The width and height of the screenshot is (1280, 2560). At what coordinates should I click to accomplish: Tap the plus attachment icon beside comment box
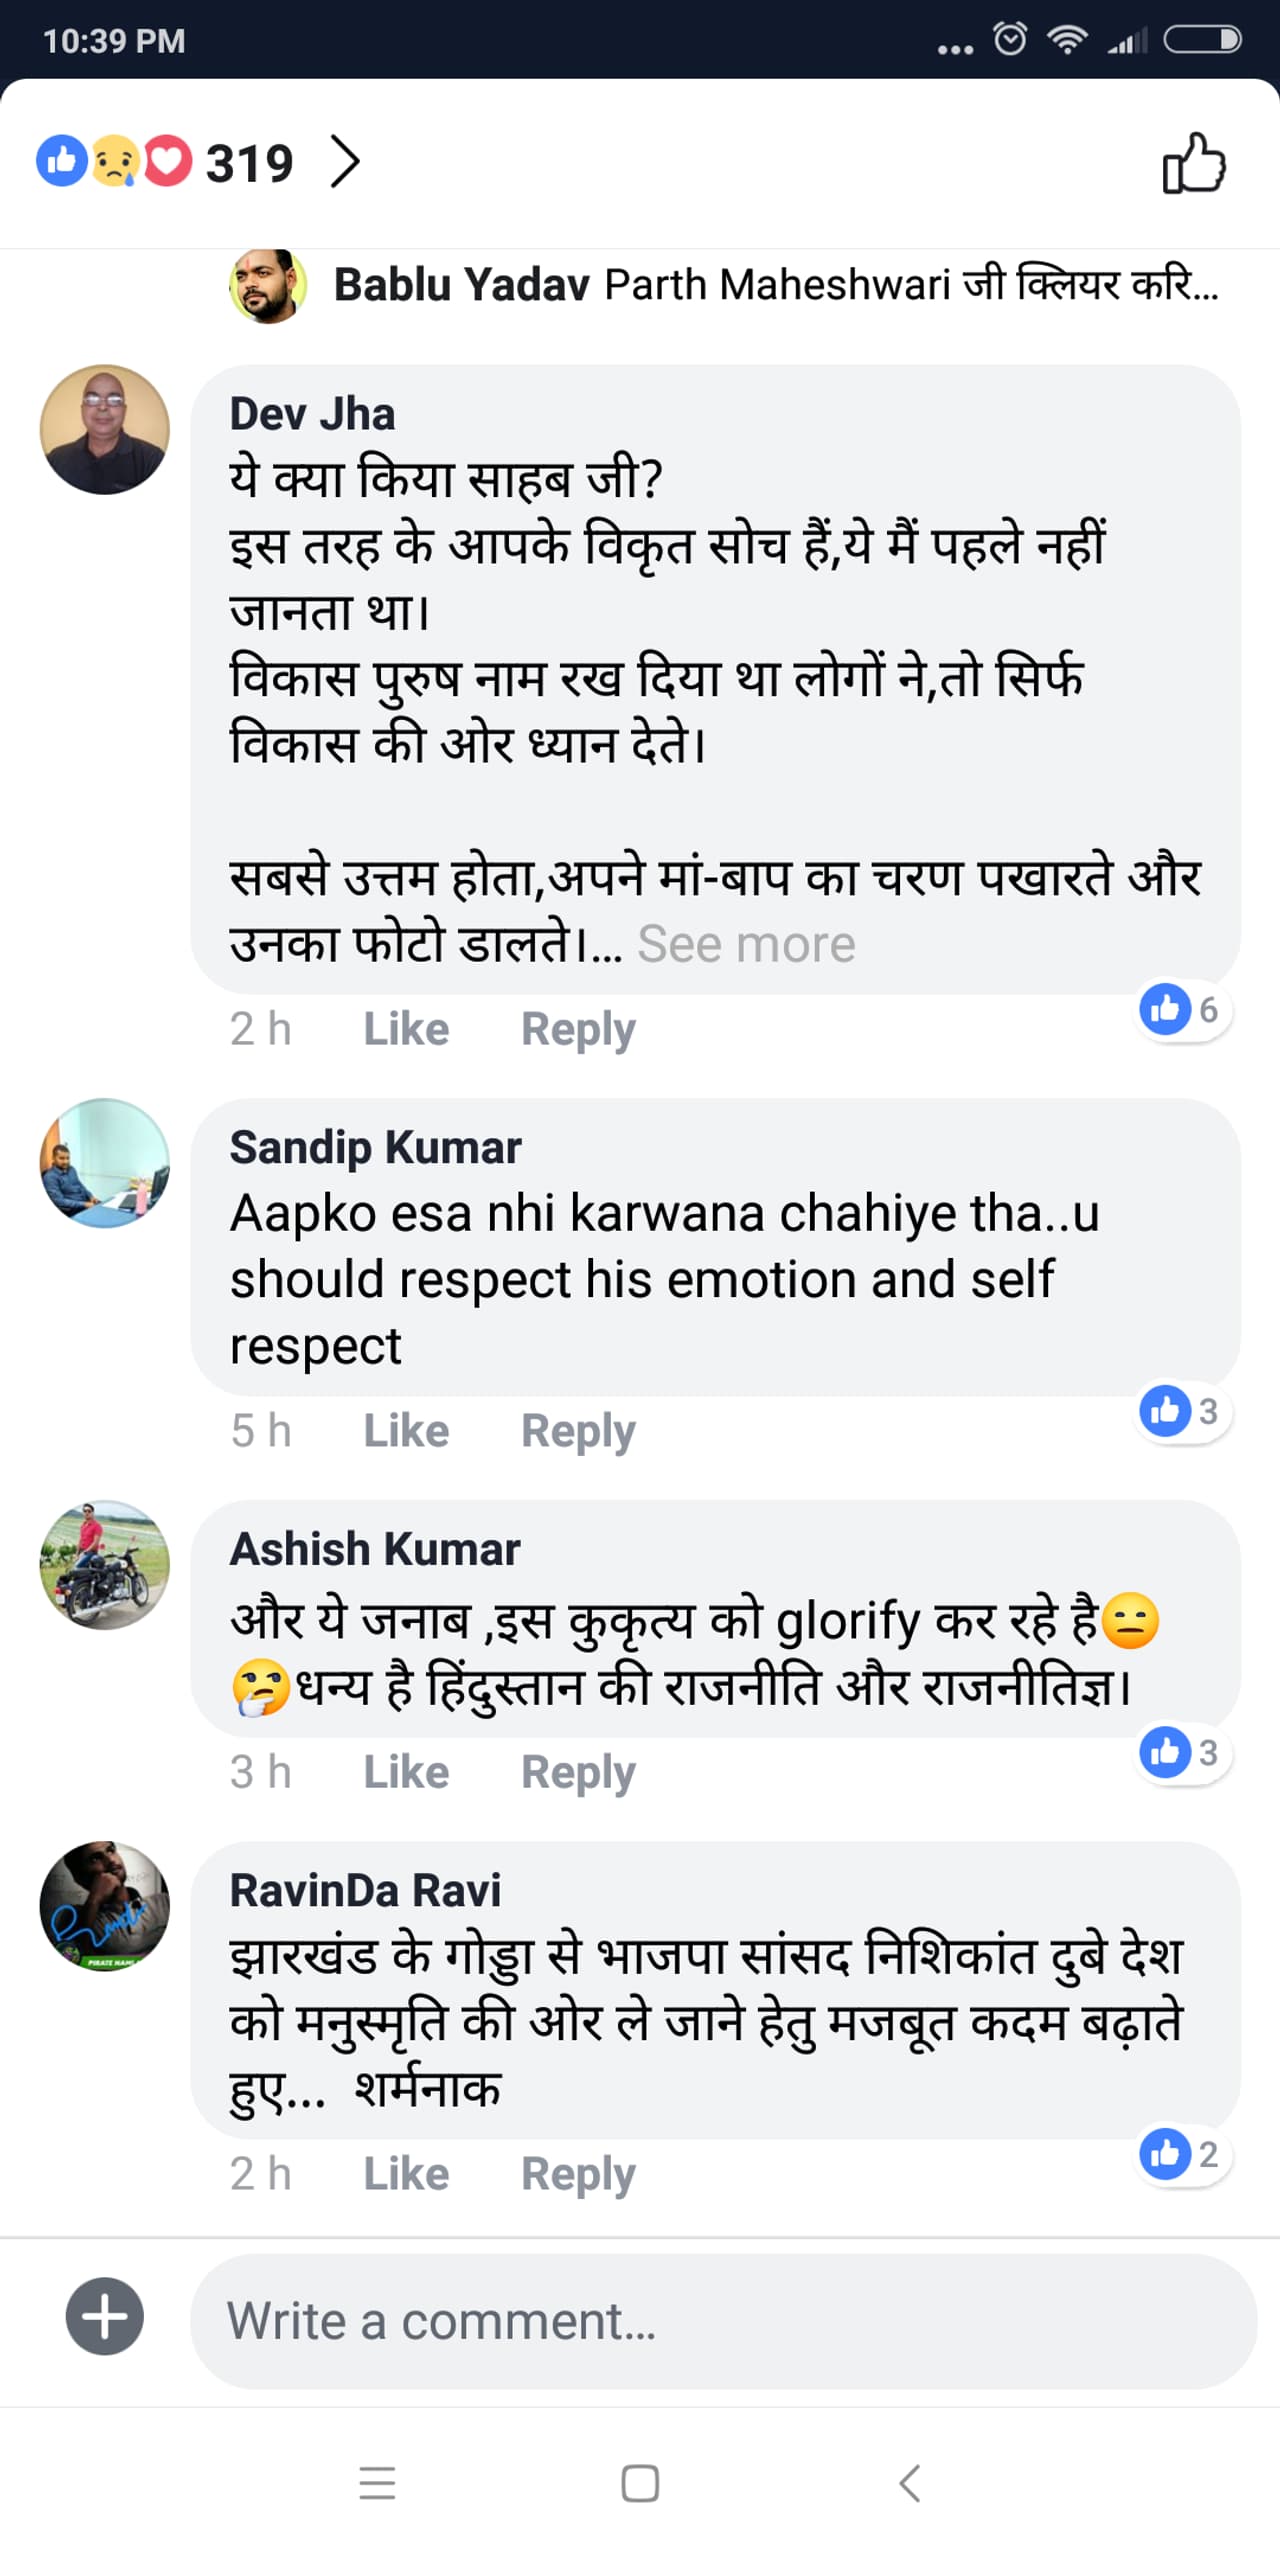[x=105, y=2316]
